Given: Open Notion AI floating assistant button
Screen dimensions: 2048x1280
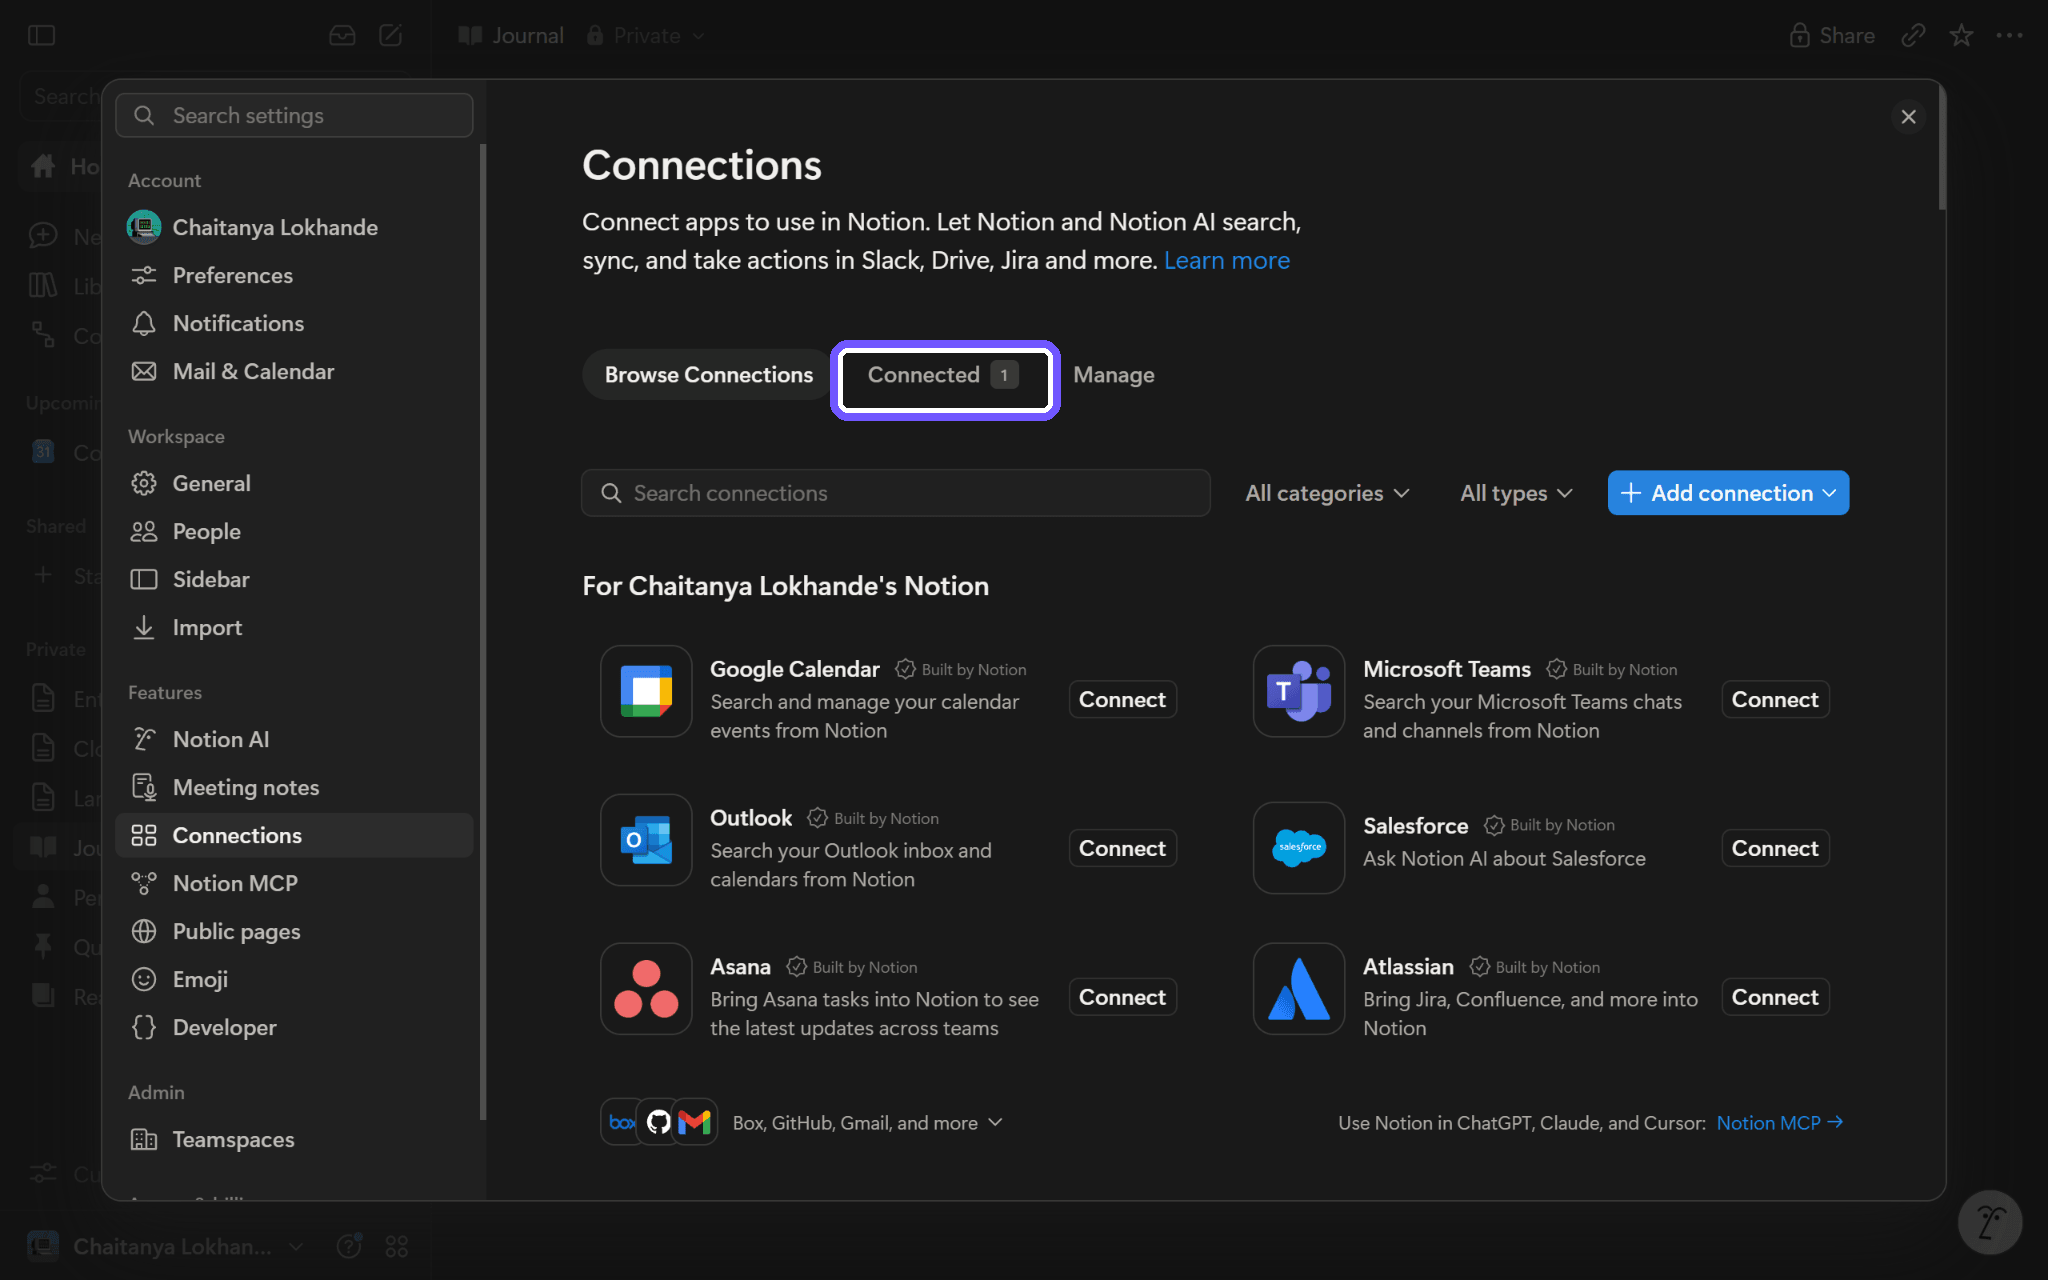Looking at the screenshot, I should tap(1990, 1222).
